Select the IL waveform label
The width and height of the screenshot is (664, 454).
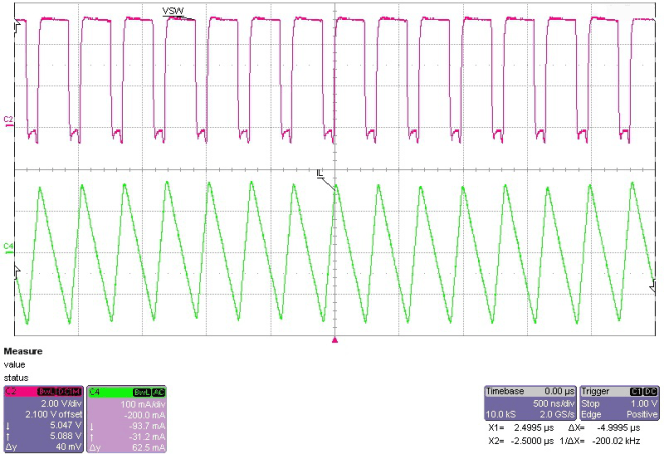[x=321, y=176]
